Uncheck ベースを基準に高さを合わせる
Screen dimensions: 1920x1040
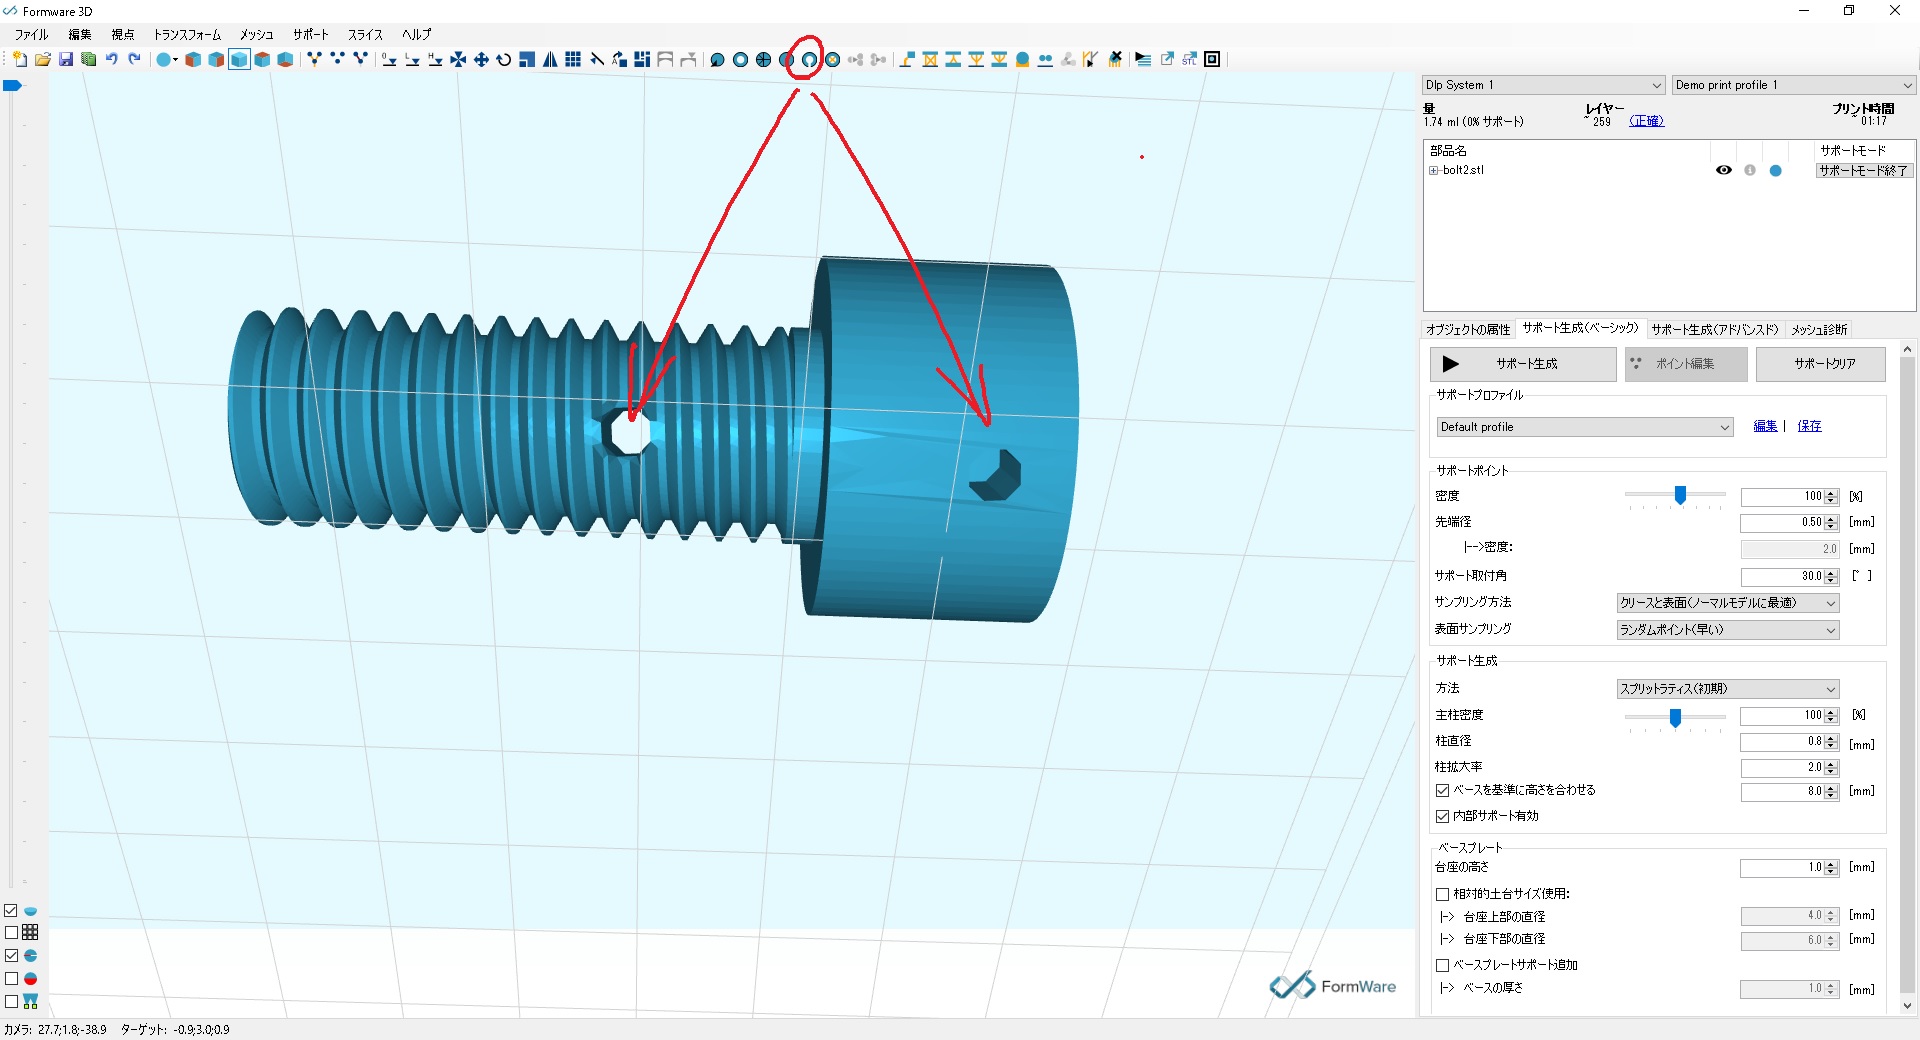click(1442, 791)
